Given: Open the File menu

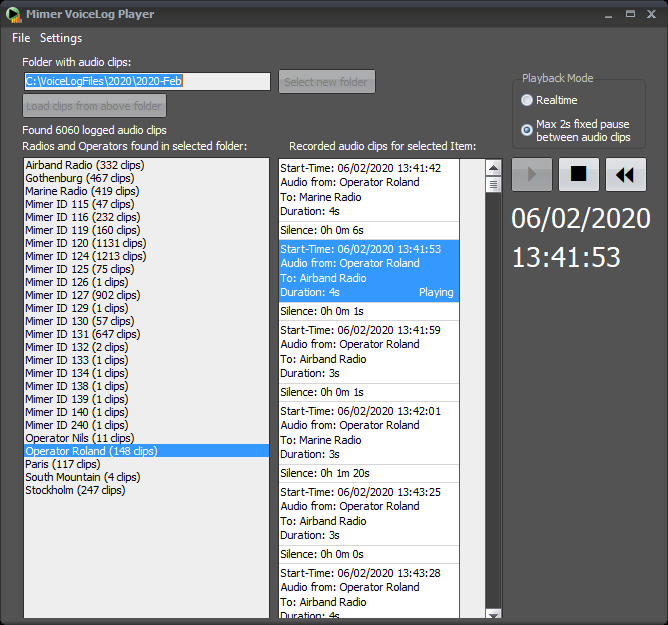Looking at the screenshot, I should click(21, 38).
